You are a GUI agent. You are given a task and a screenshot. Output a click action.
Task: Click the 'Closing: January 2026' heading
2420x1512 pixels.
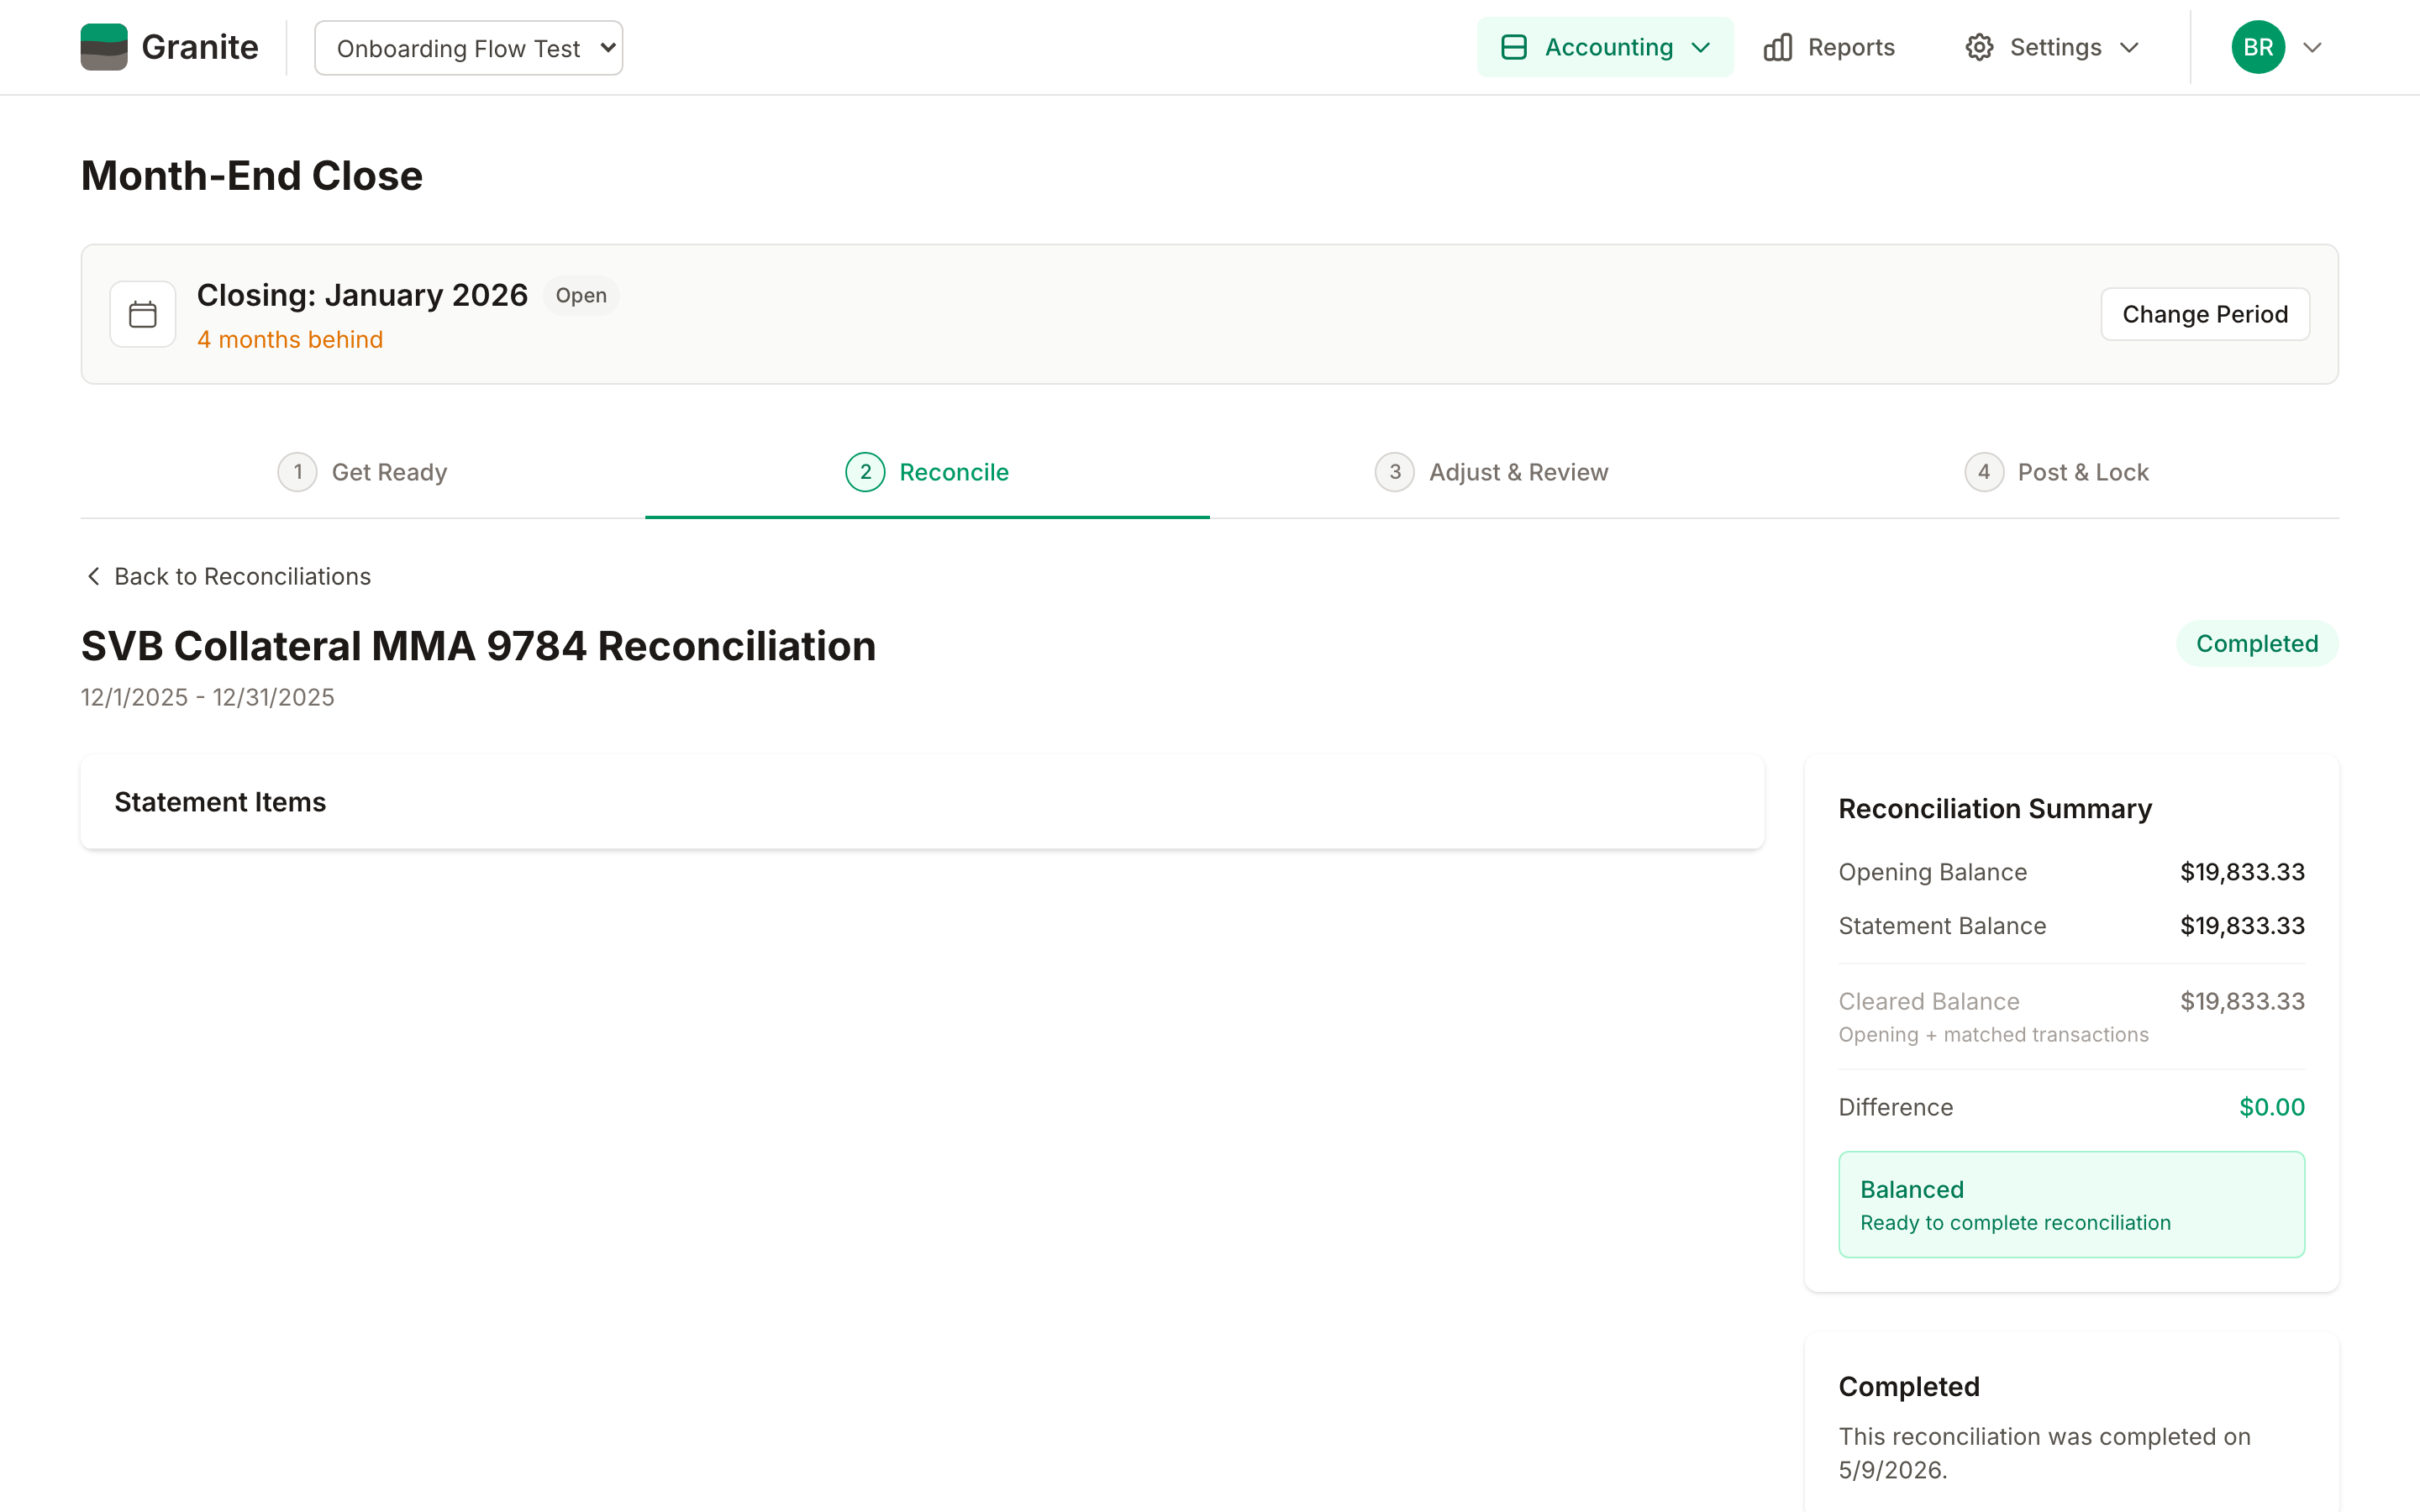point(362,295)
